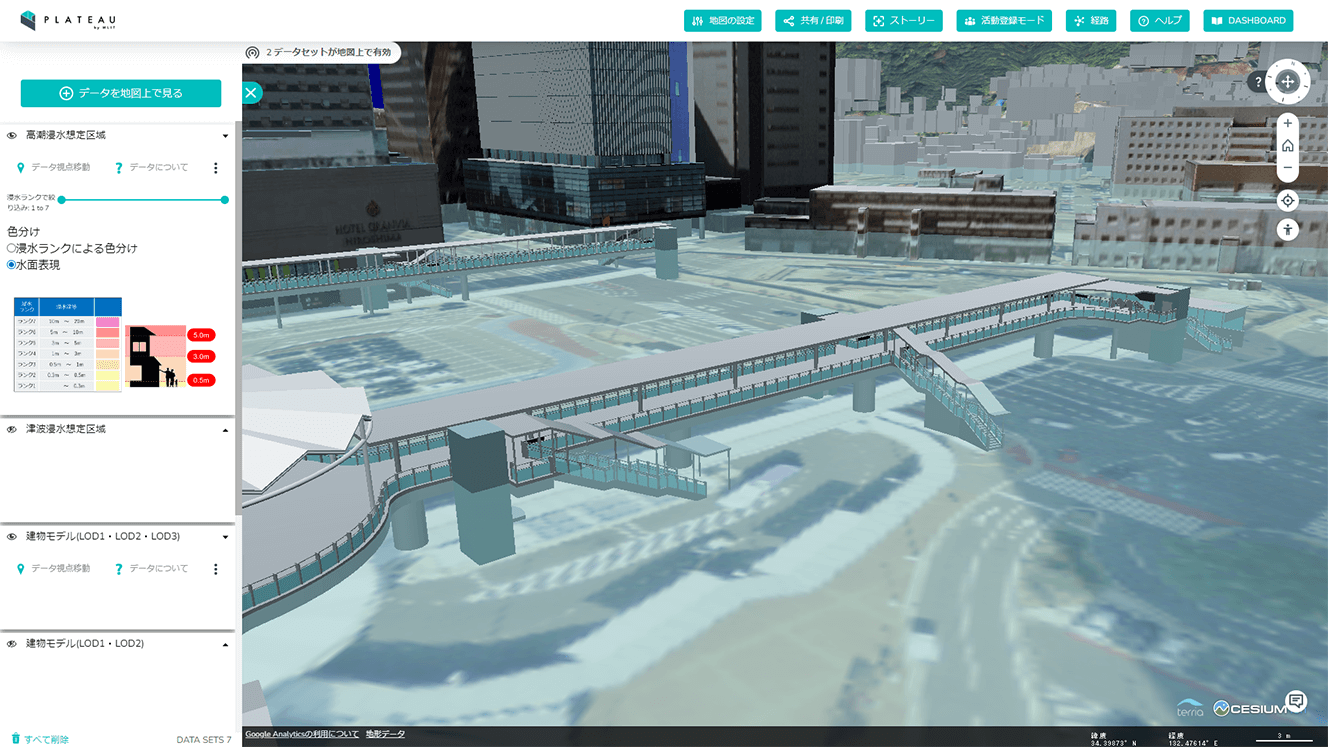Open the three-dot menu for 建物モデル(LOD1・LOD2・LOD3)
1328x747 pixels.
(215, 569)
